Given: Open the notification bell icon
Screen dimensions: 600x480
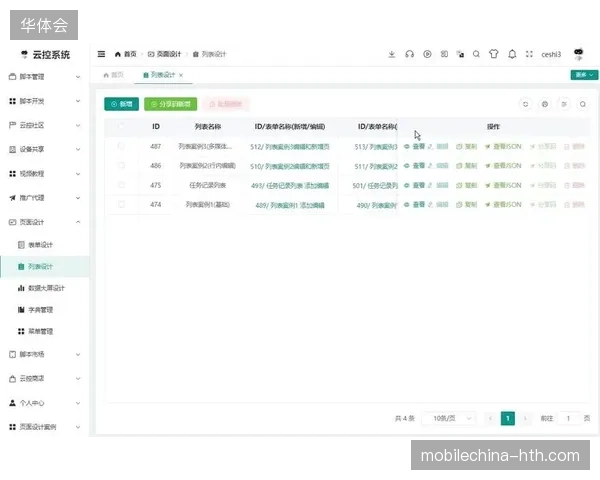Looking at the screenshot, I should click(512, 54).
